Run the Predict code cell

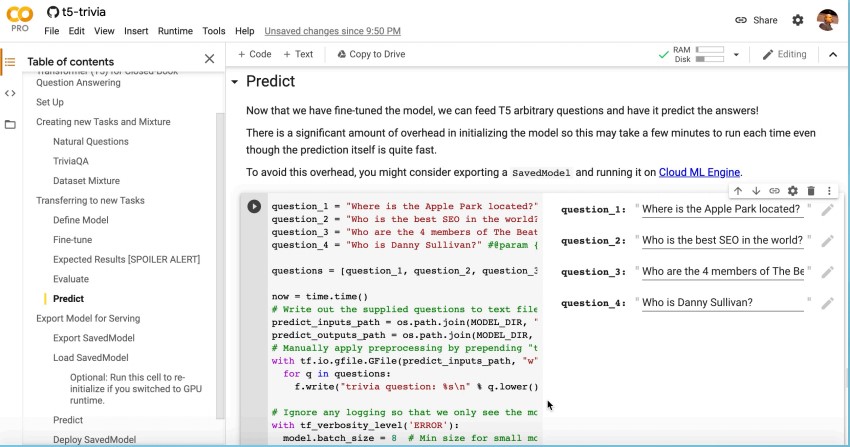click(254, 207)
